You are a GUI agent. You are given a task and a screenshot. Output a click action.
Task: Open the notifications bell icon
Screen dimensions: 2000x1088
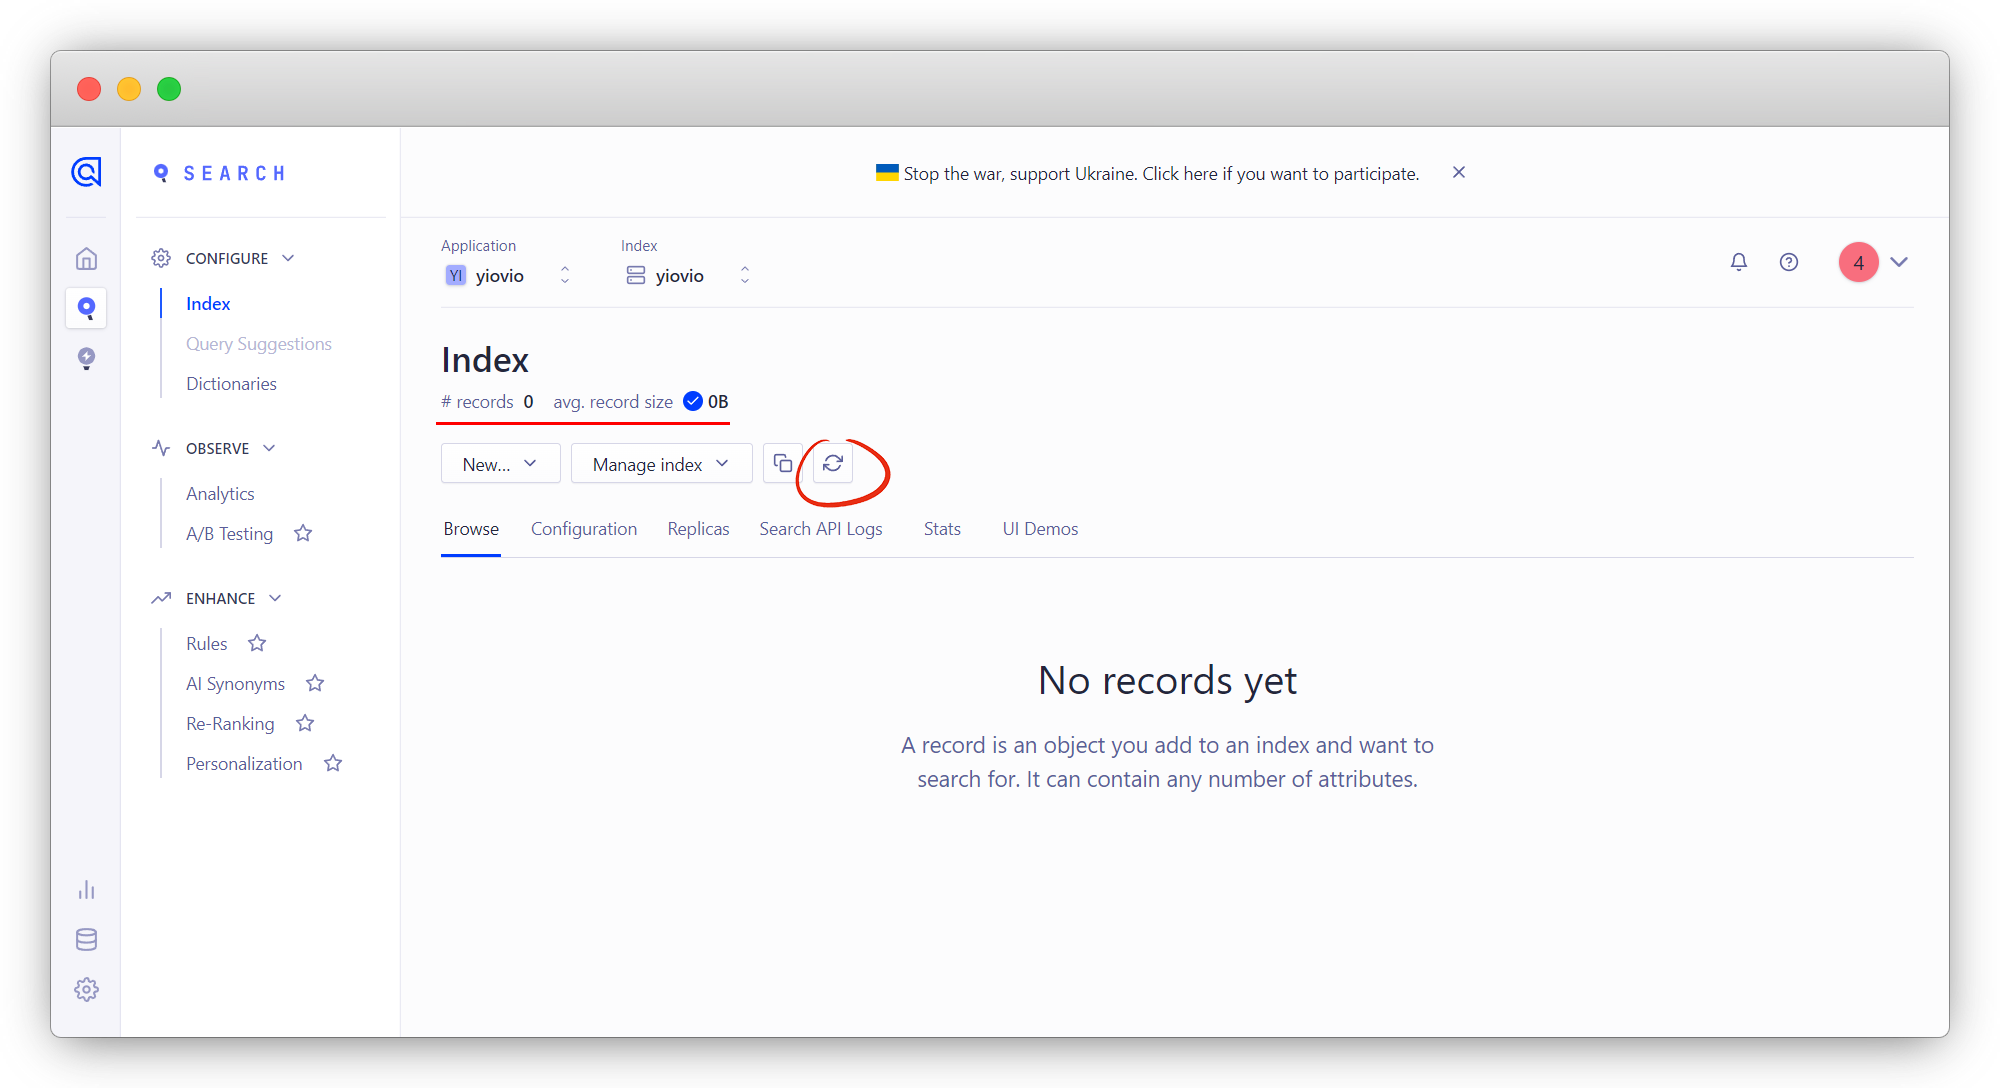[x=1739, y=262]
